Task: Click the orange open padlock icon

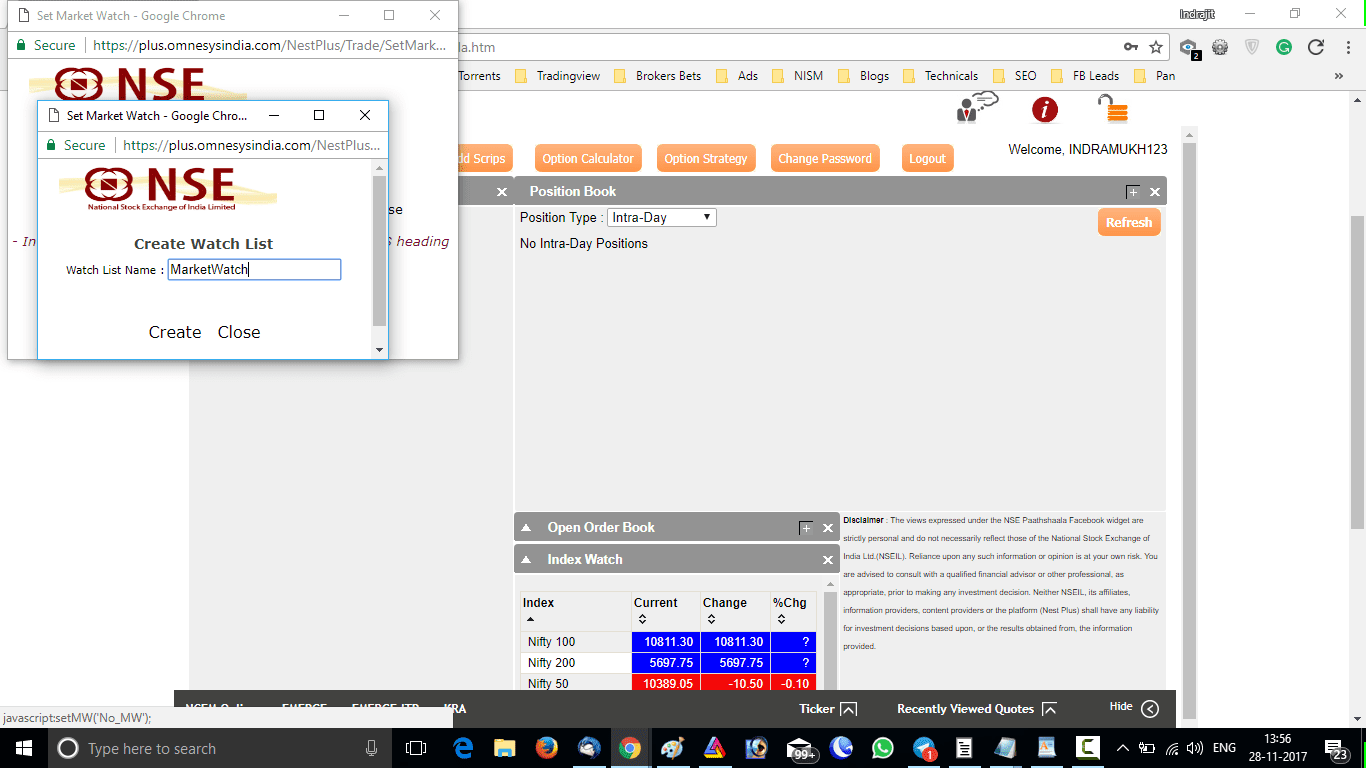Action: click(1112, 108)
